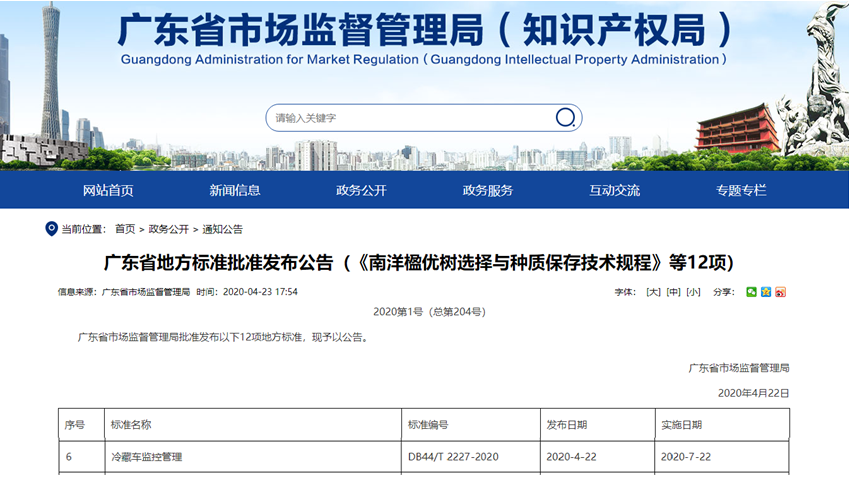849x491 pixels.
Task: Click the location pin icon in breadcrumb
Action: click(x=51, y=229)
